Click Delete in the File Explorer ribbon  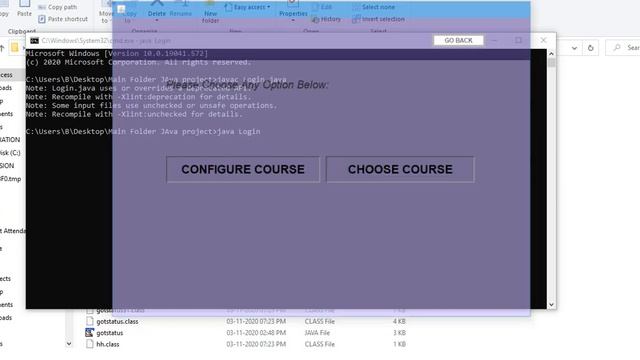157,12
